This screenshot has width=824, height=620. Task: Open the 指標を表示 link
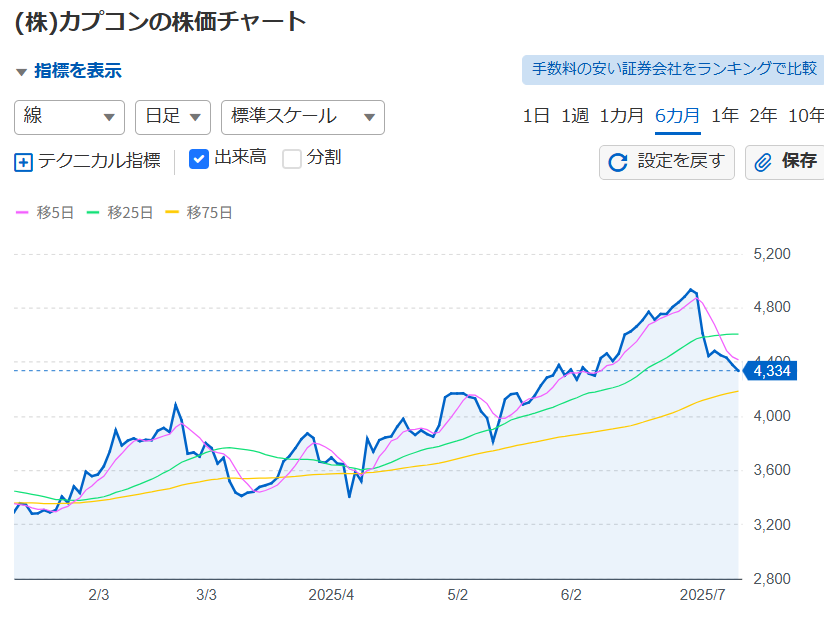tap(78, 70)
